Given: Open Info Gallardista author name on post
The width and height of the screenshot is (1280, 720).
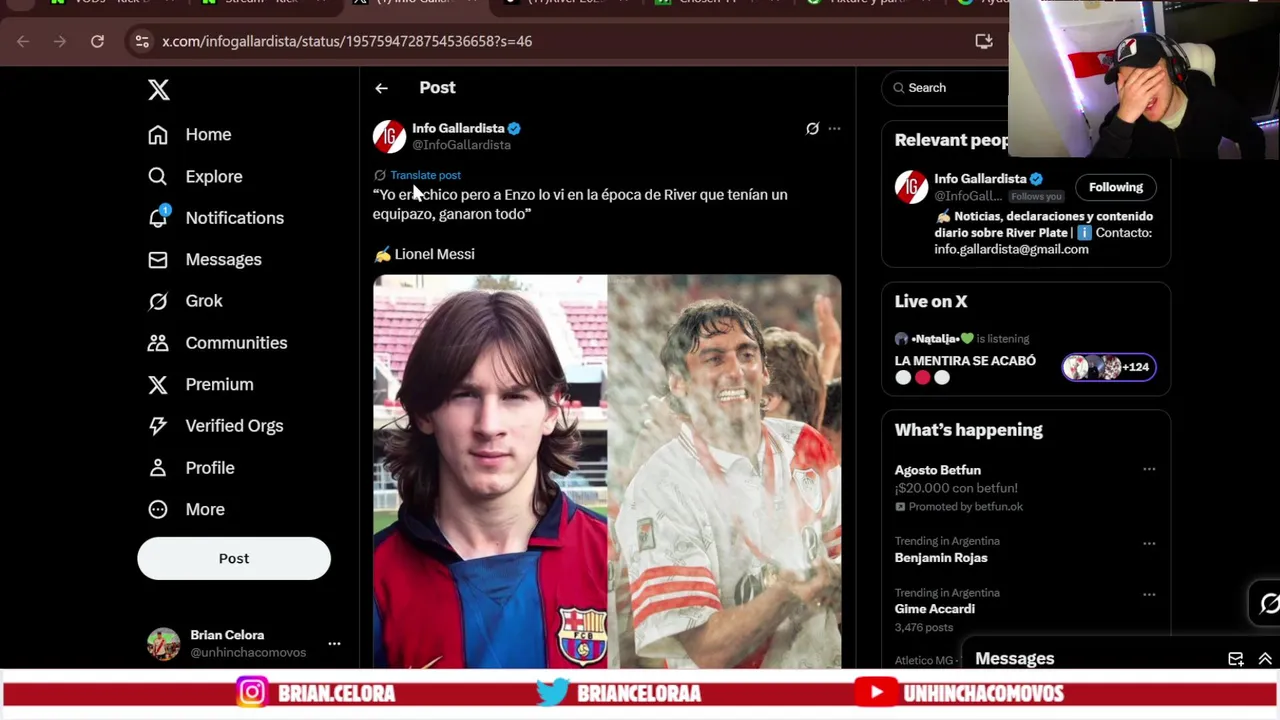Looking at the screenshot, I should coord(458,128).
